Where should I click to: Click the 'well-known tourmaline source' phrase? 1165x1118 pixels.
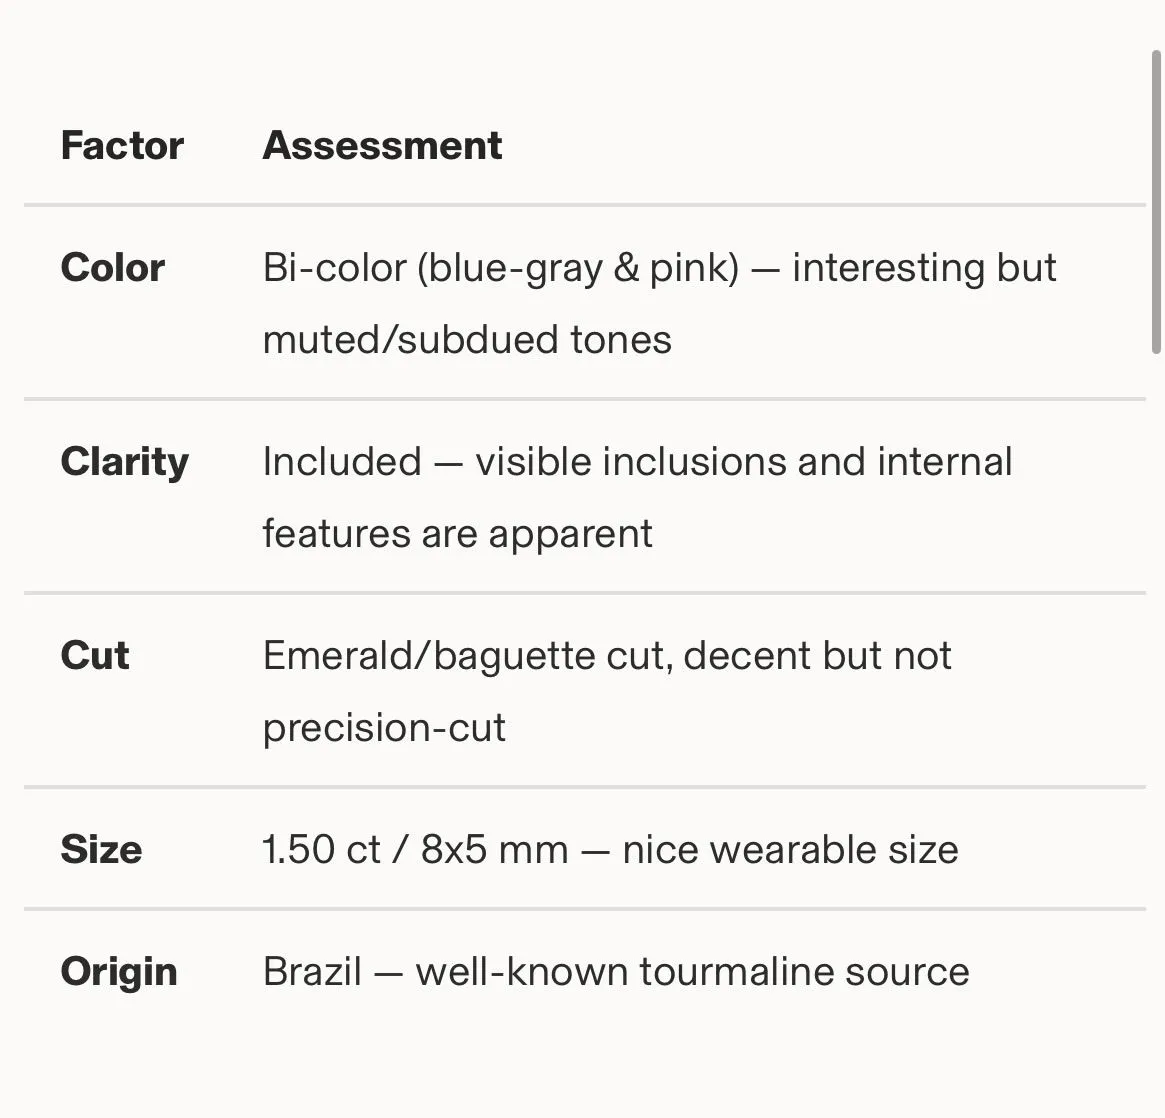692,971
